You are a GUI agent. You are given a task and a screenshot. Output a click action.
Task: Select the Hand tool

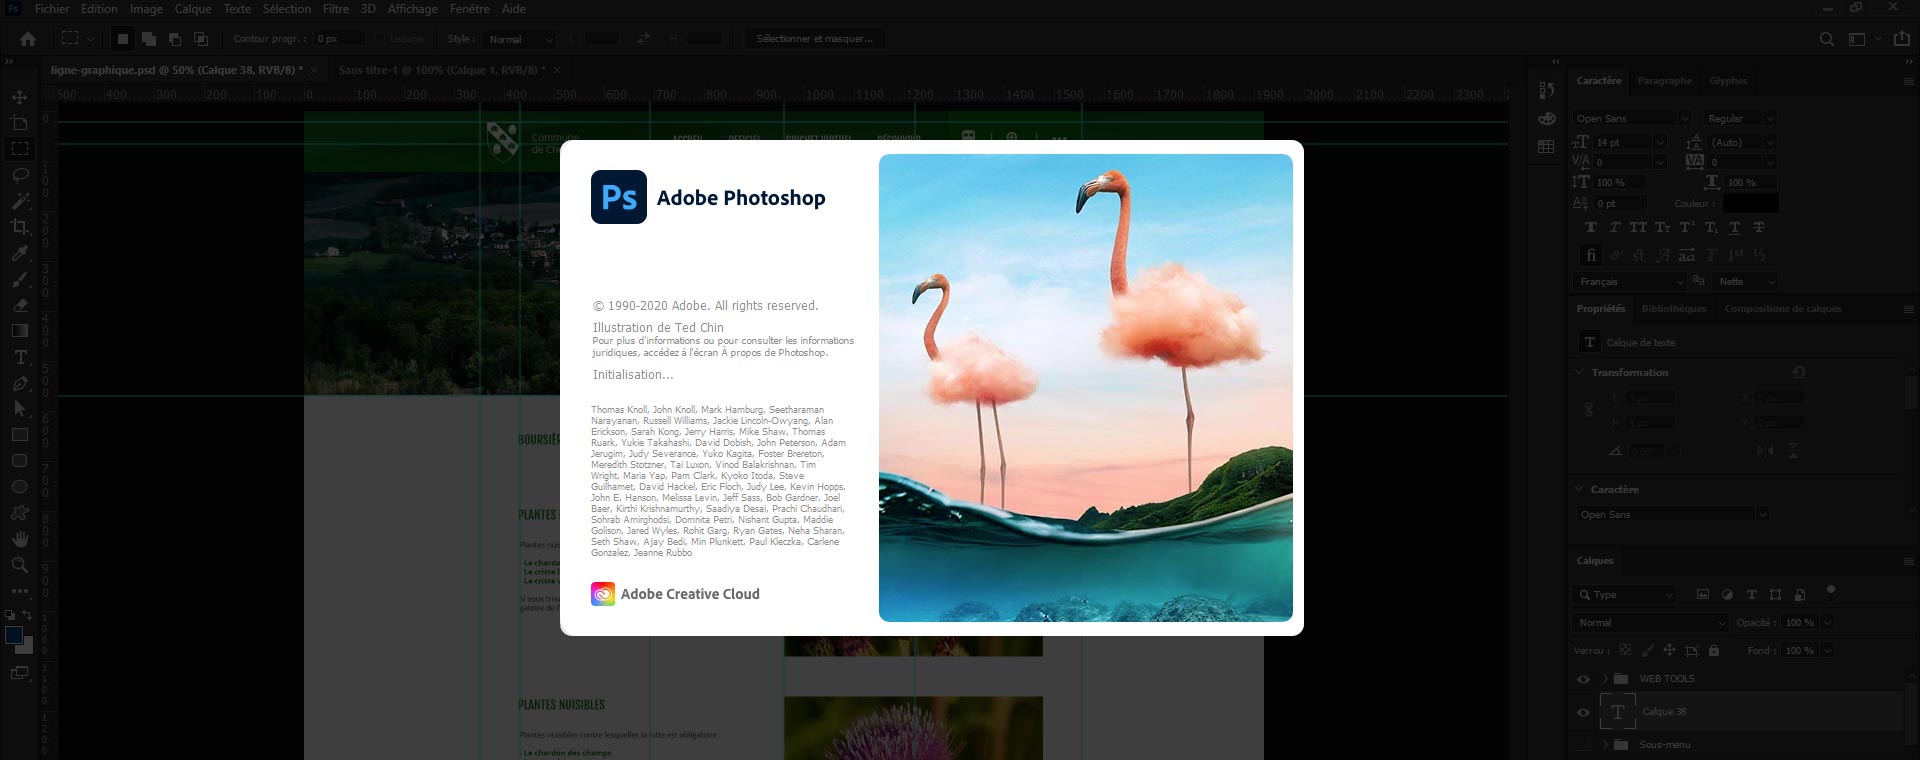pyautogui.click(x=20, y=539)
